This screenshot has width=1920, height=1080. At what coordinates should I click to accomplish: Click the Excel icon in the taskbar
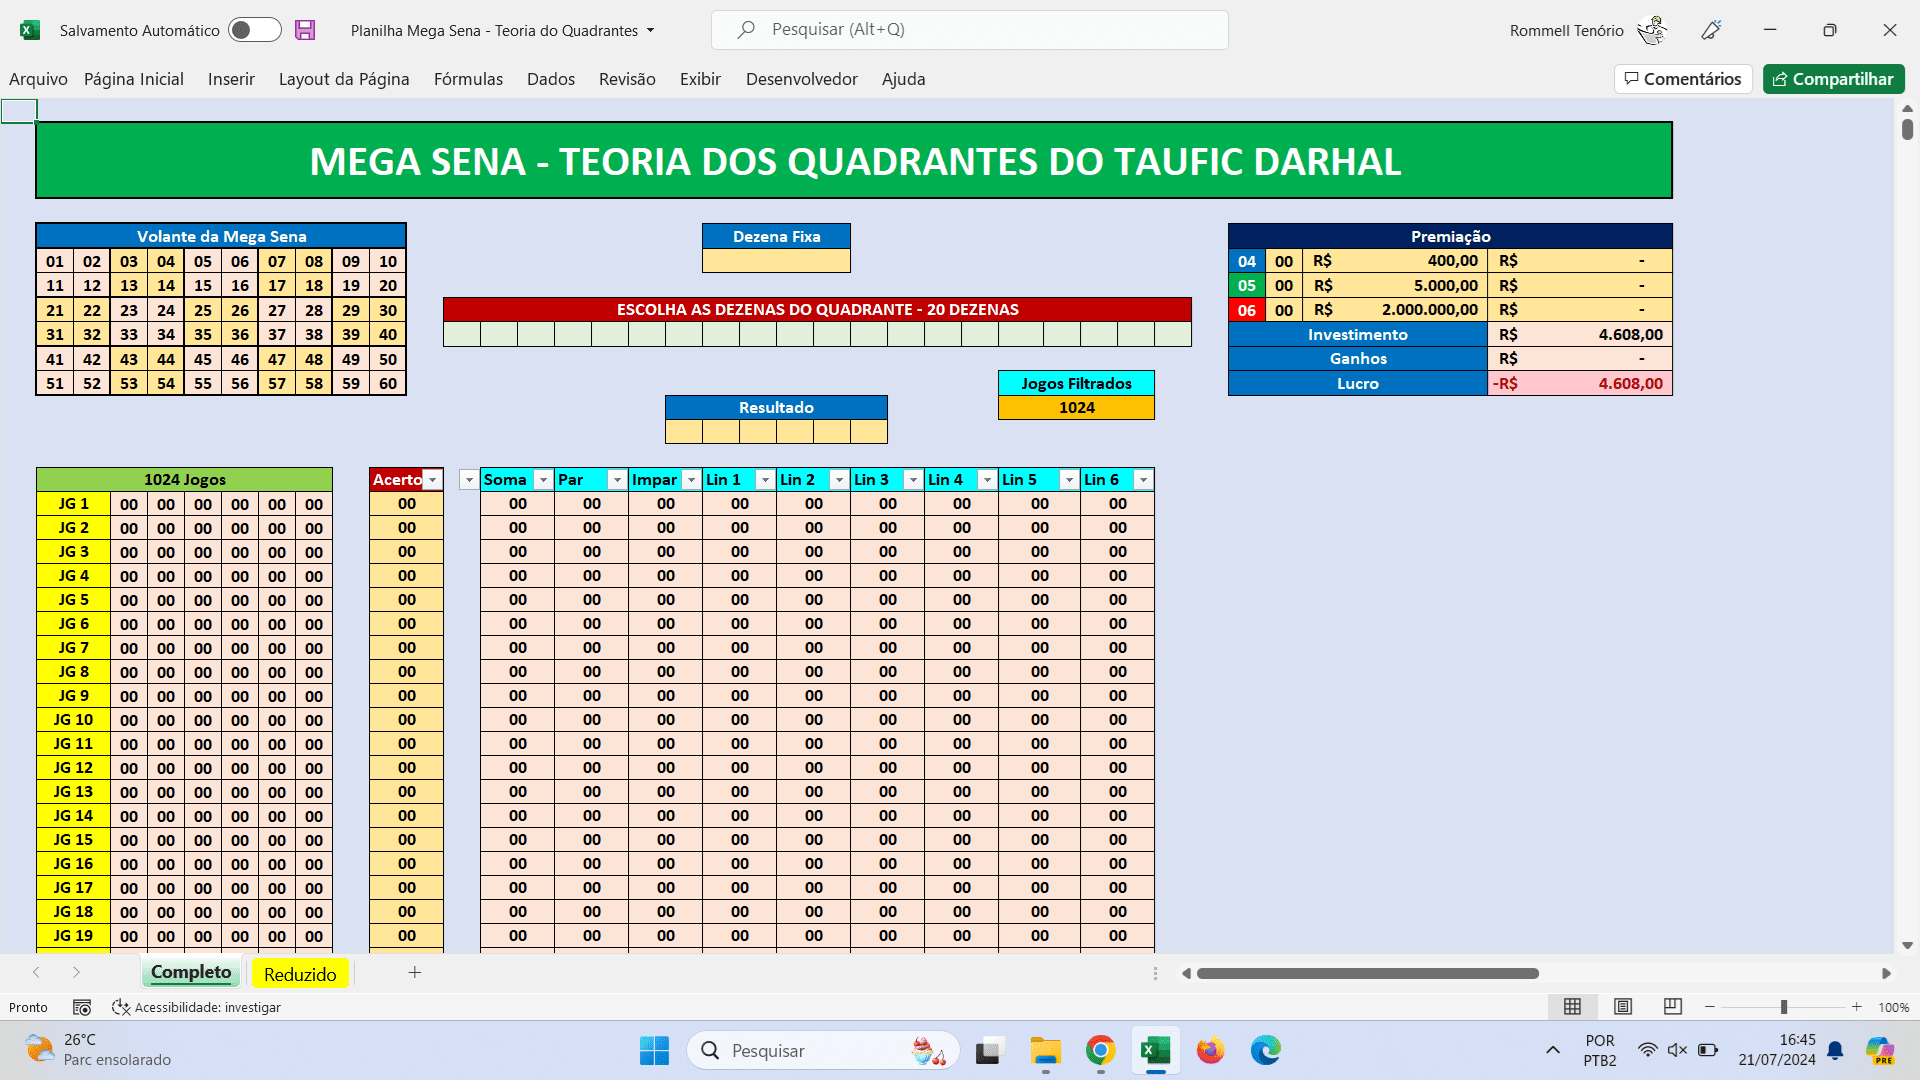point(1155,1051)
